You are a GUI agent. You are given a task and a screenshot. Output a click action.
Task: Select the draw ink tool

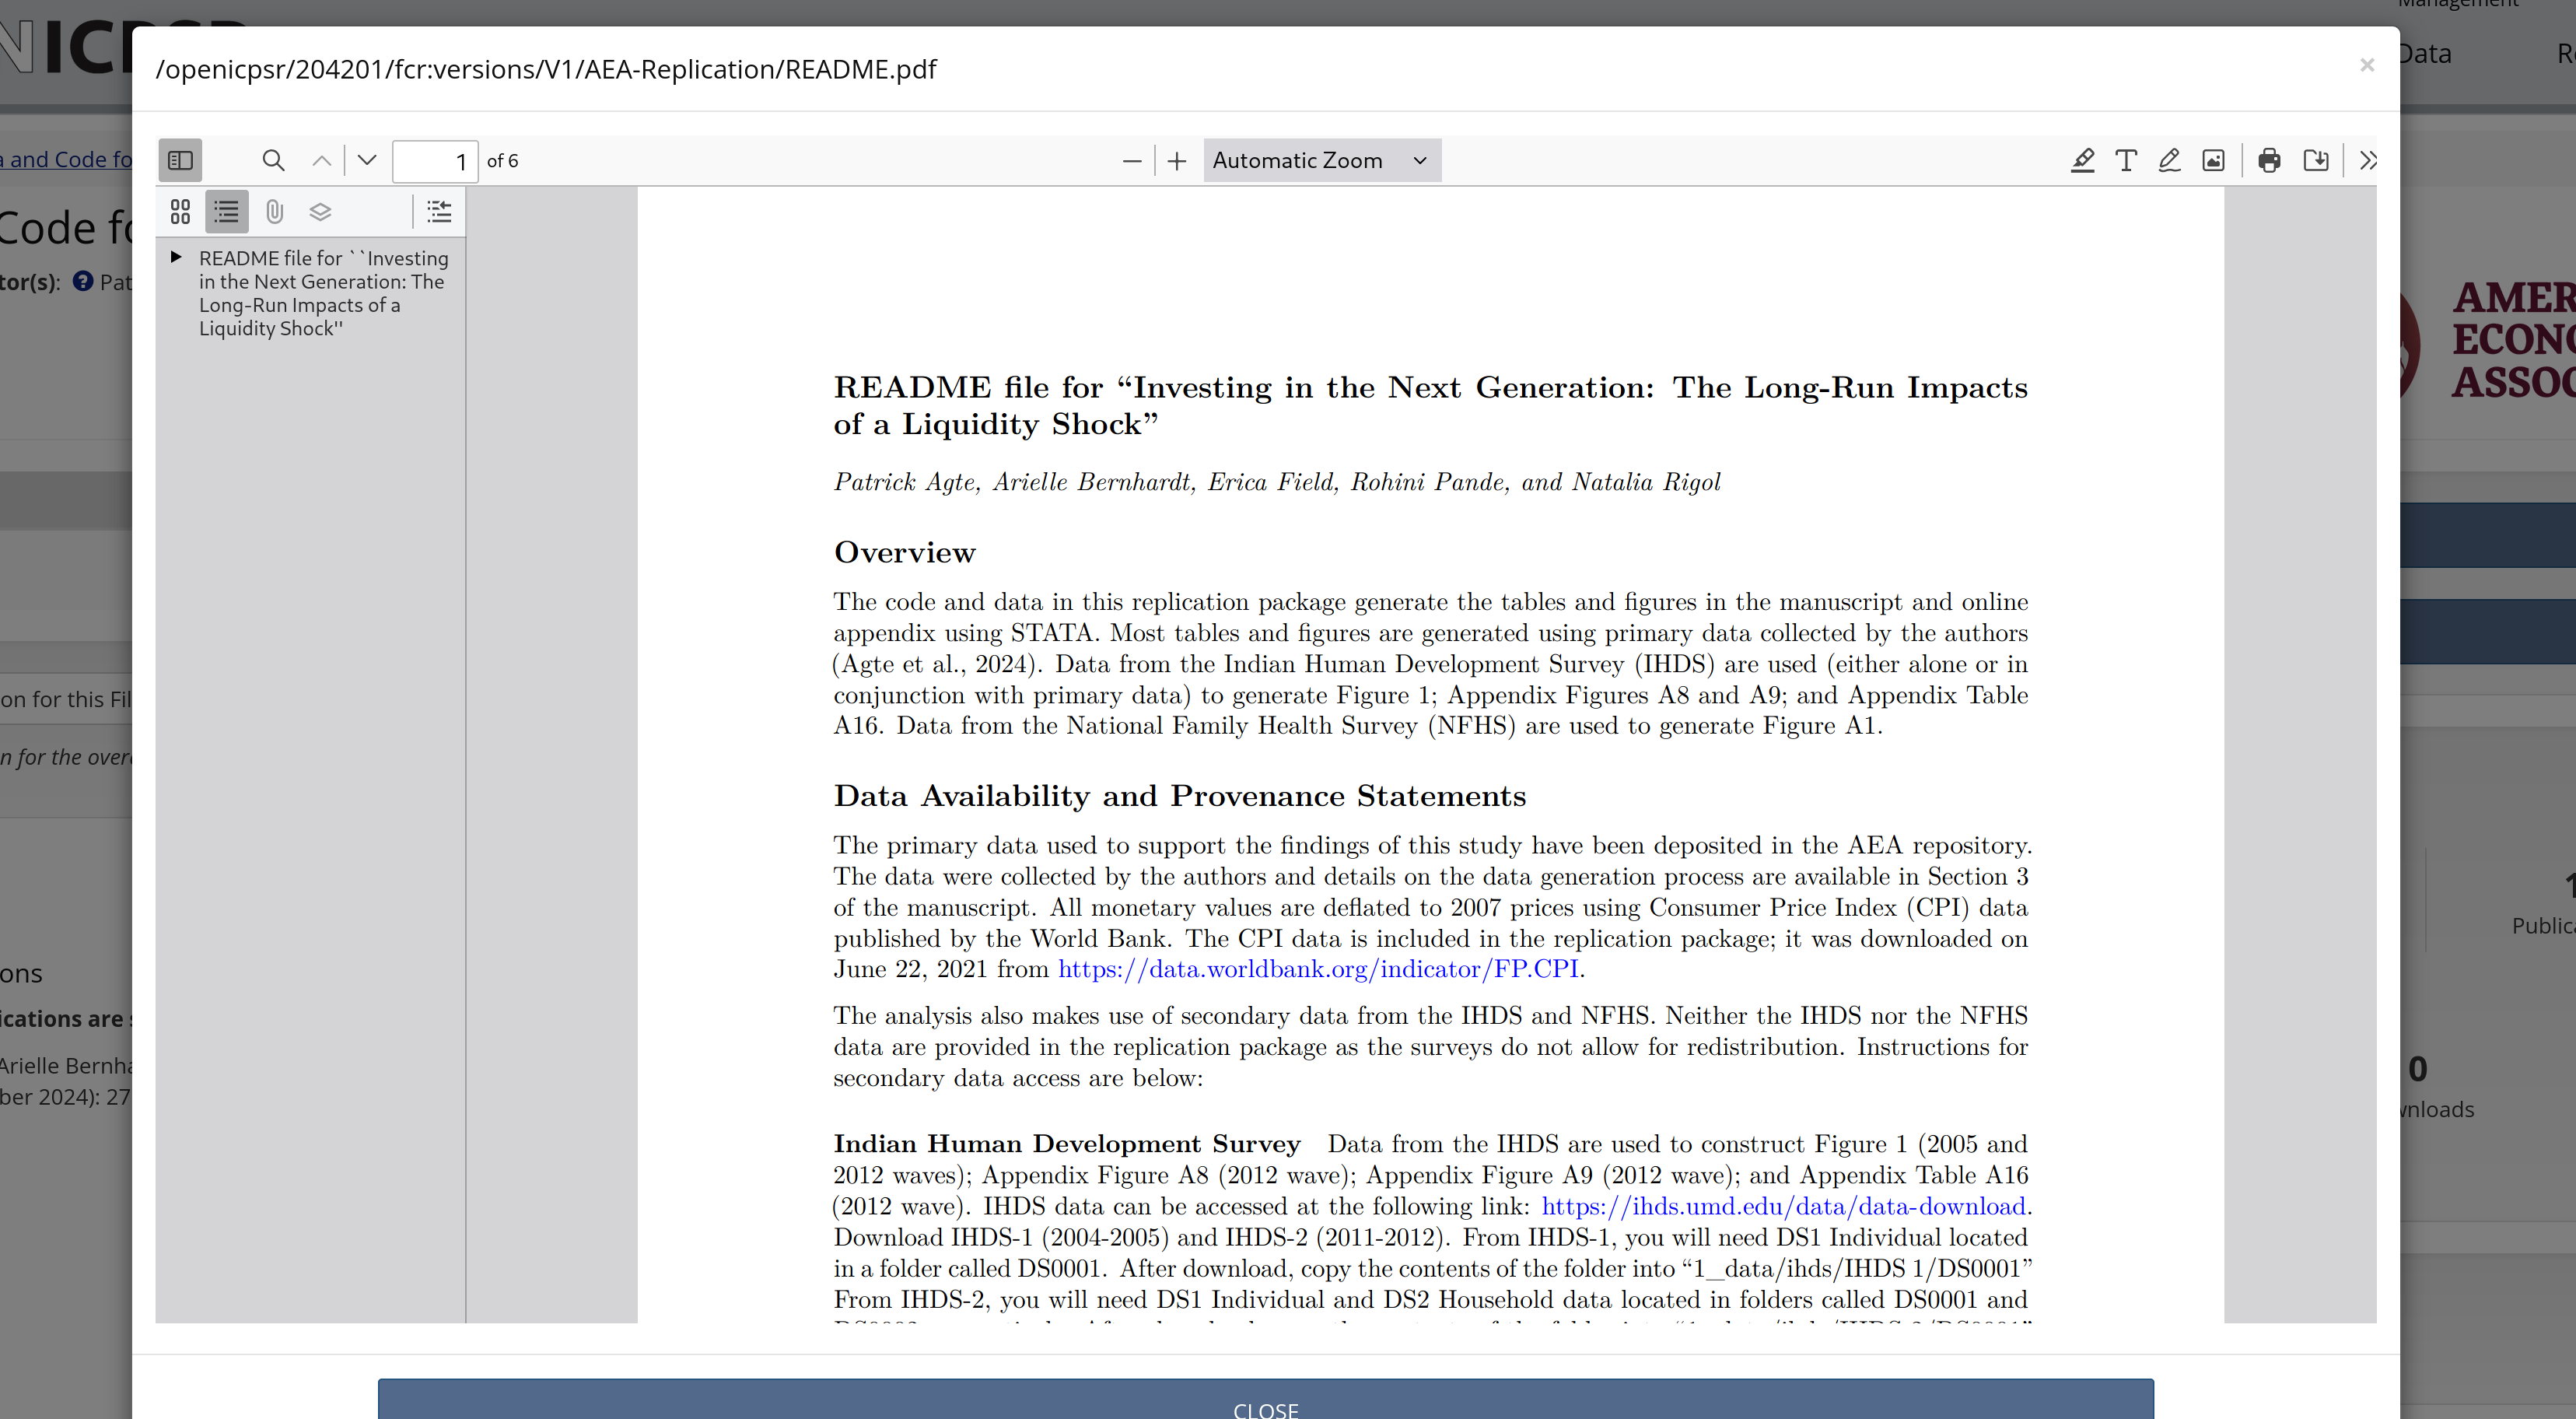[2169, 160]
